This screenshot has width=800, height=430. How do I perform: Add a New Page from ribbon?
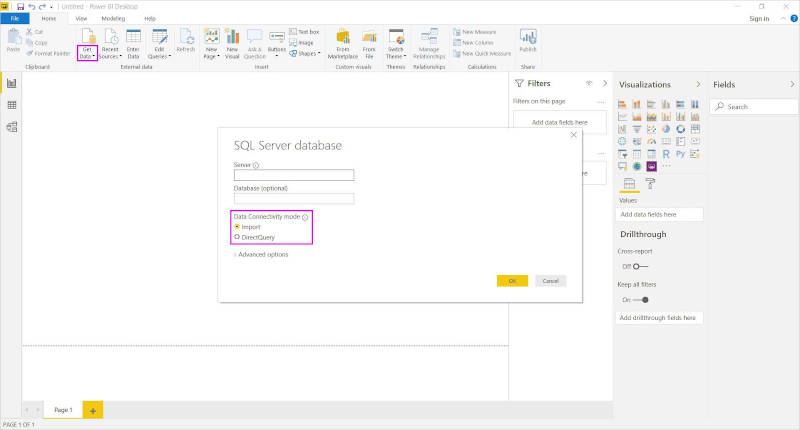211,44
